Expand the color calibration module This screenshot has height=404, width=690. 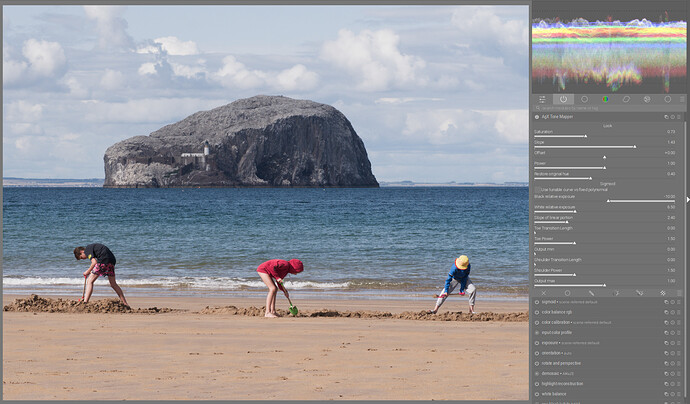pyautogui.click(x=556, y=323)
